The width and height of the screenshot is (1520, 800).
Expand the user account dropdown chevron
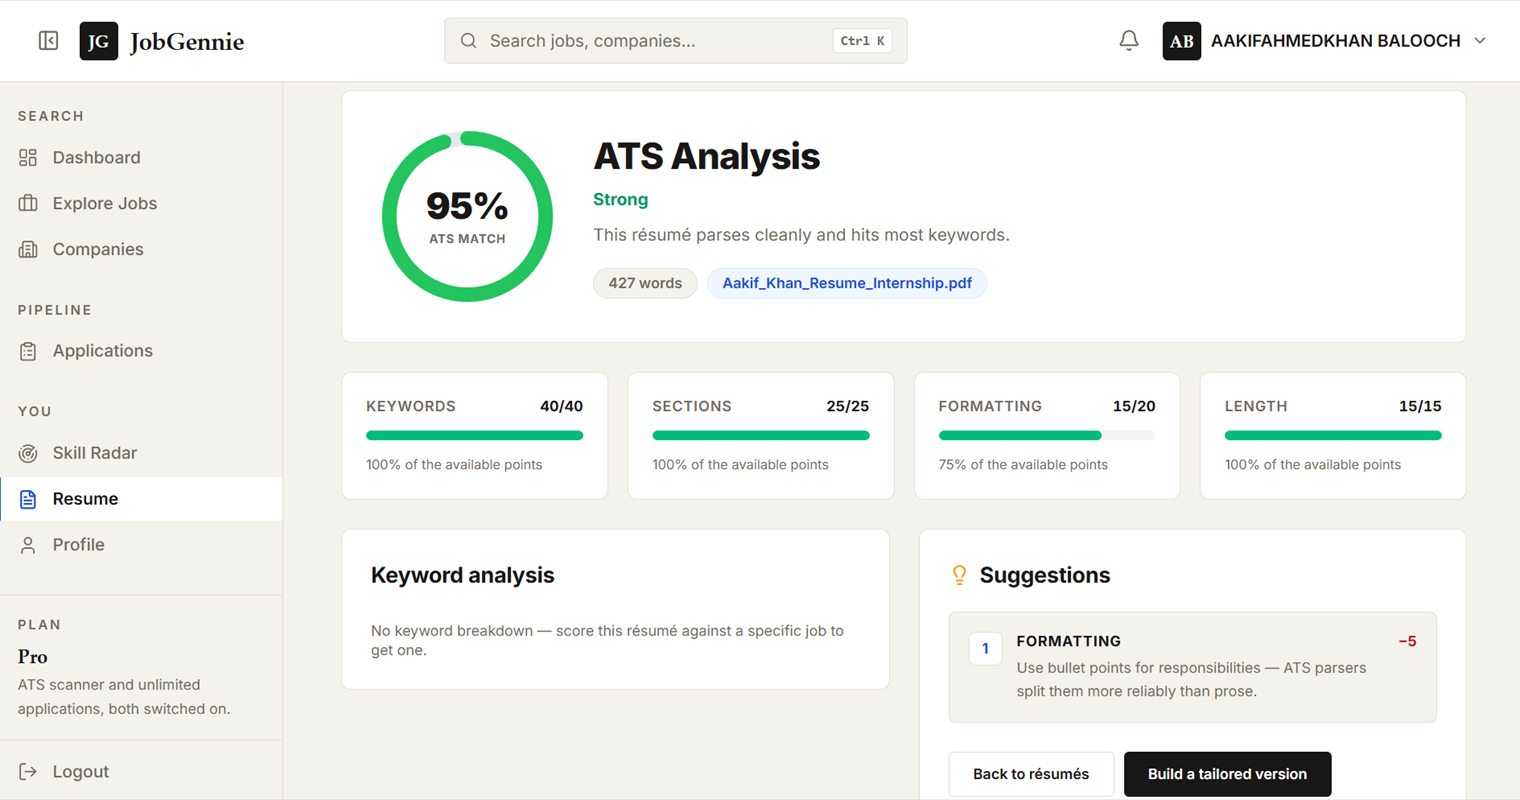point(1480,41)
